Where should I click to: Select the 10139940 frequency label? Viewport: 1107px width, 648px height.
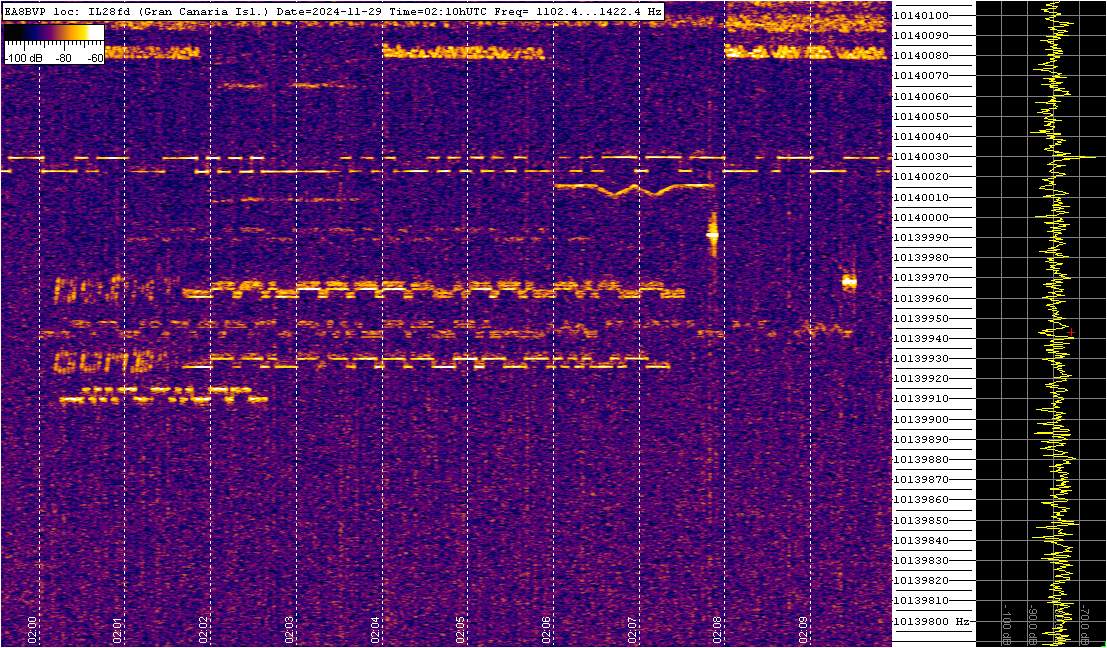pyautogui.click(x=921, y=339)
